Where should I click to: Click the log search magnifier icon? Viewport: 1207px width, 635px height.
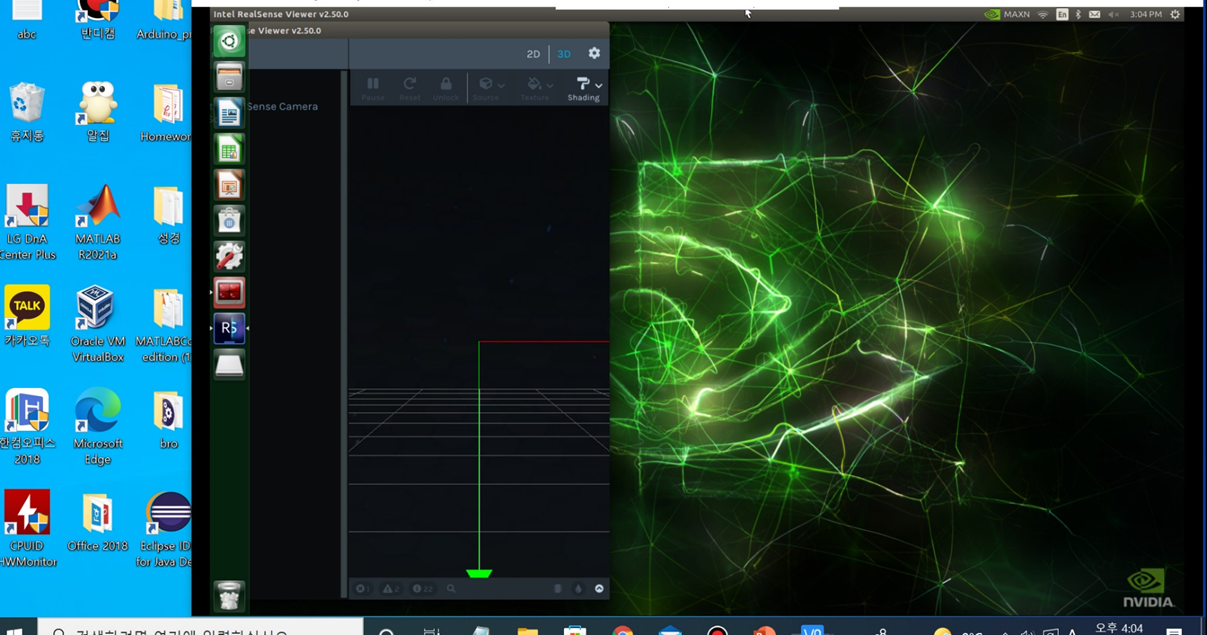point(451,589)
